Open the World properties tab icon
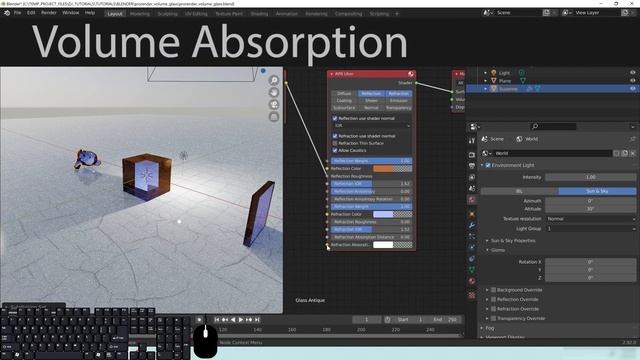 coord(472,200)
